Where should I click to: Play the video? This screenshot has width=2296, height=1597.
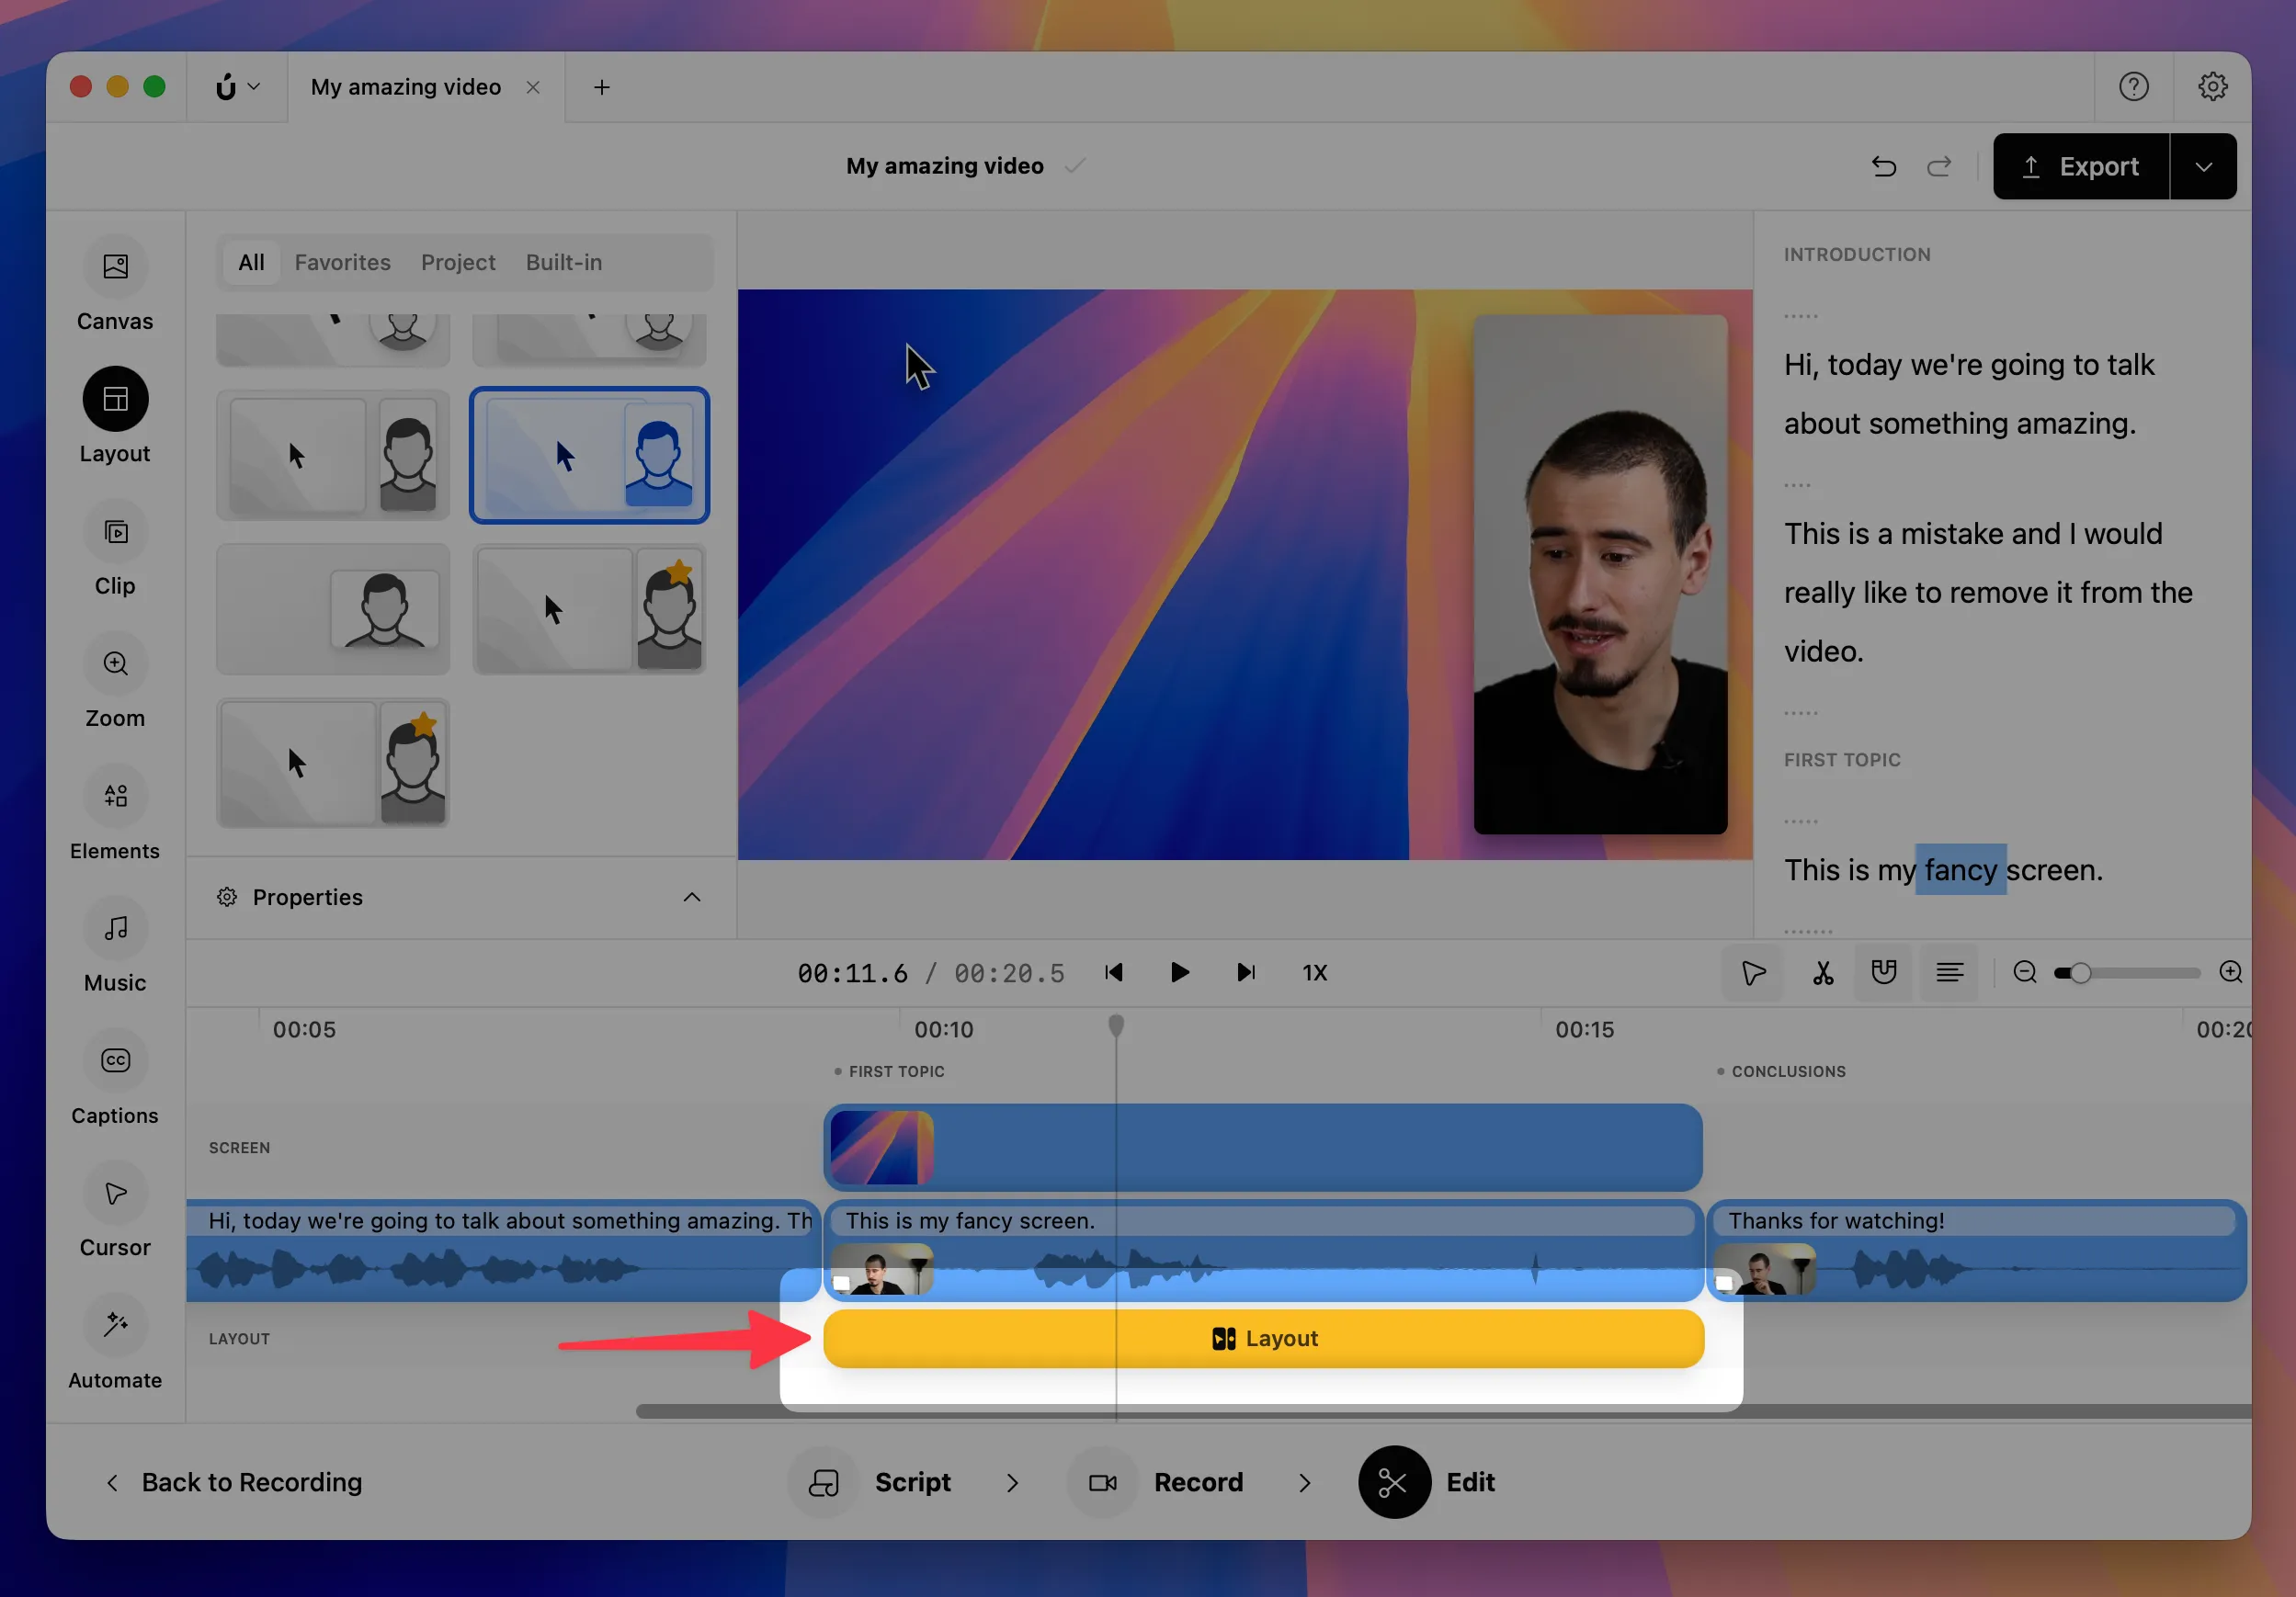click(1179, 972)
